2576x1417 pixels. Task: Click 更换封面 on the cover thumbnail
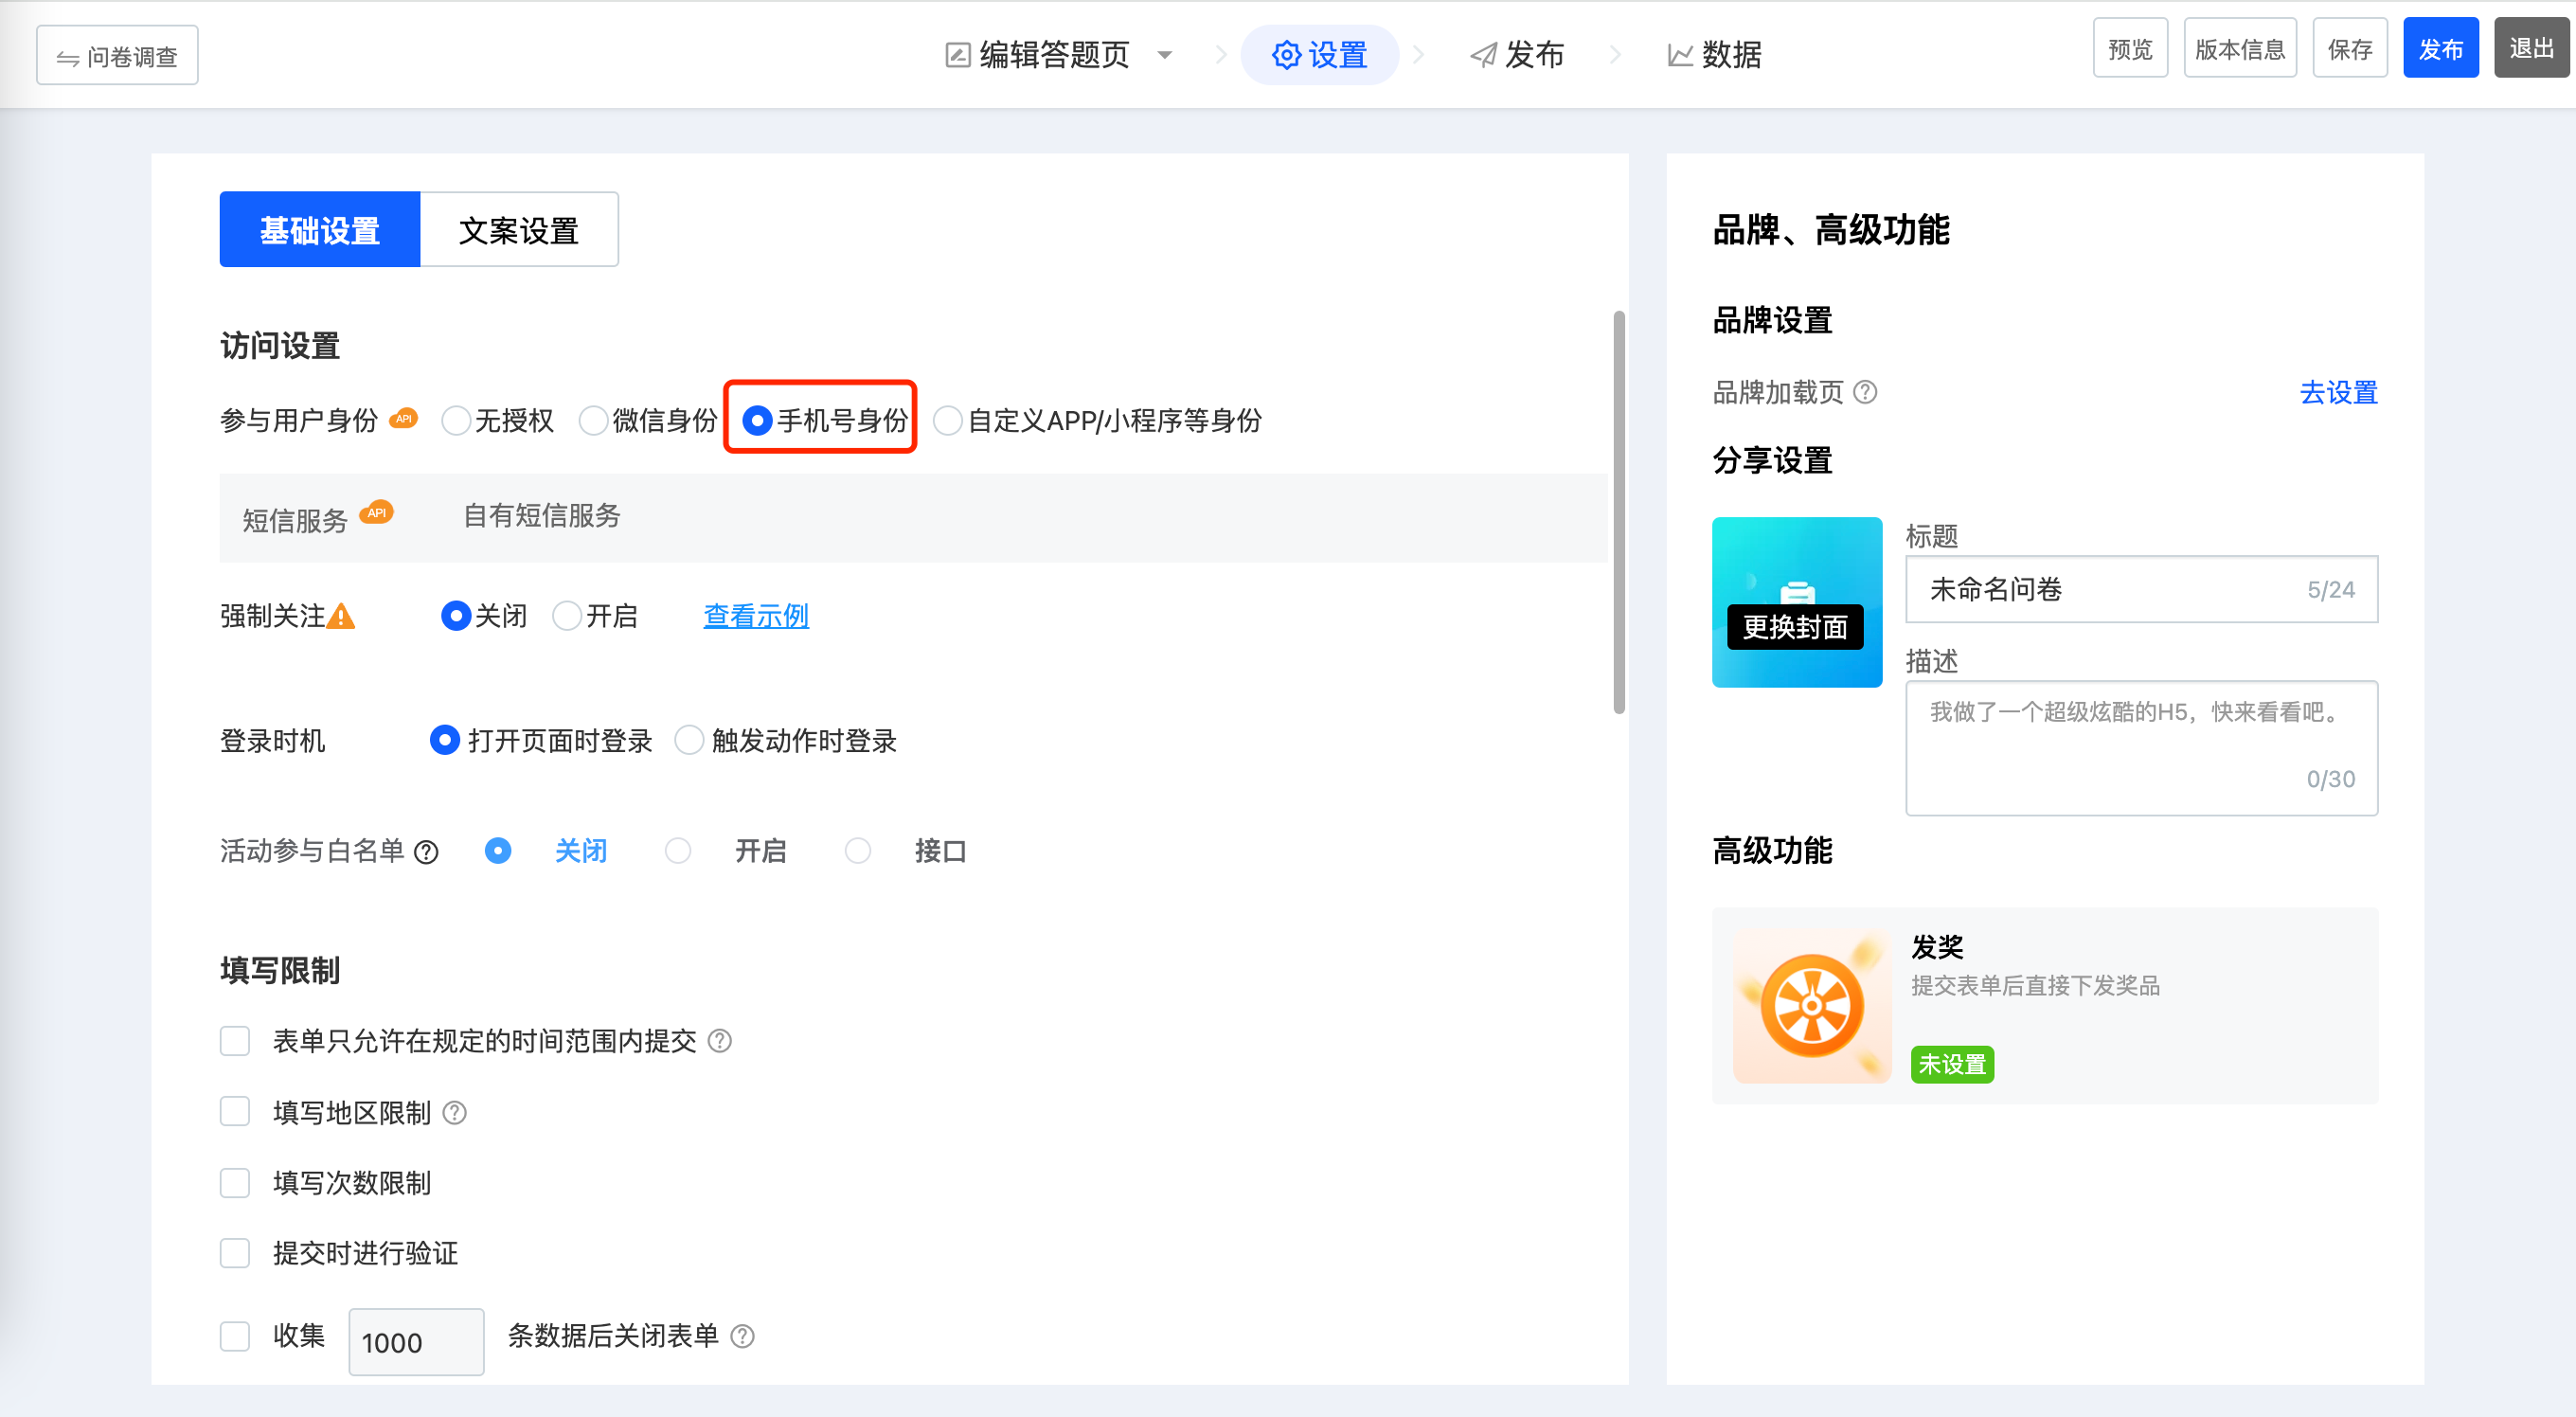(1795, 627)
